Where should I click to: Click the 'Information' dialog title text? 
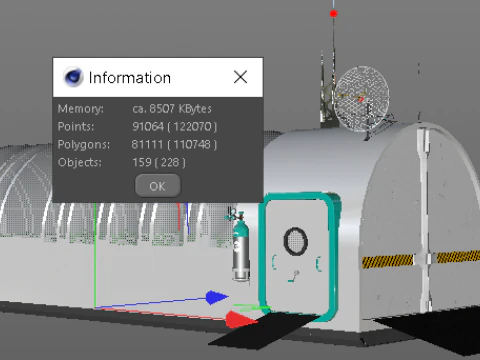(x=130, y=78)
